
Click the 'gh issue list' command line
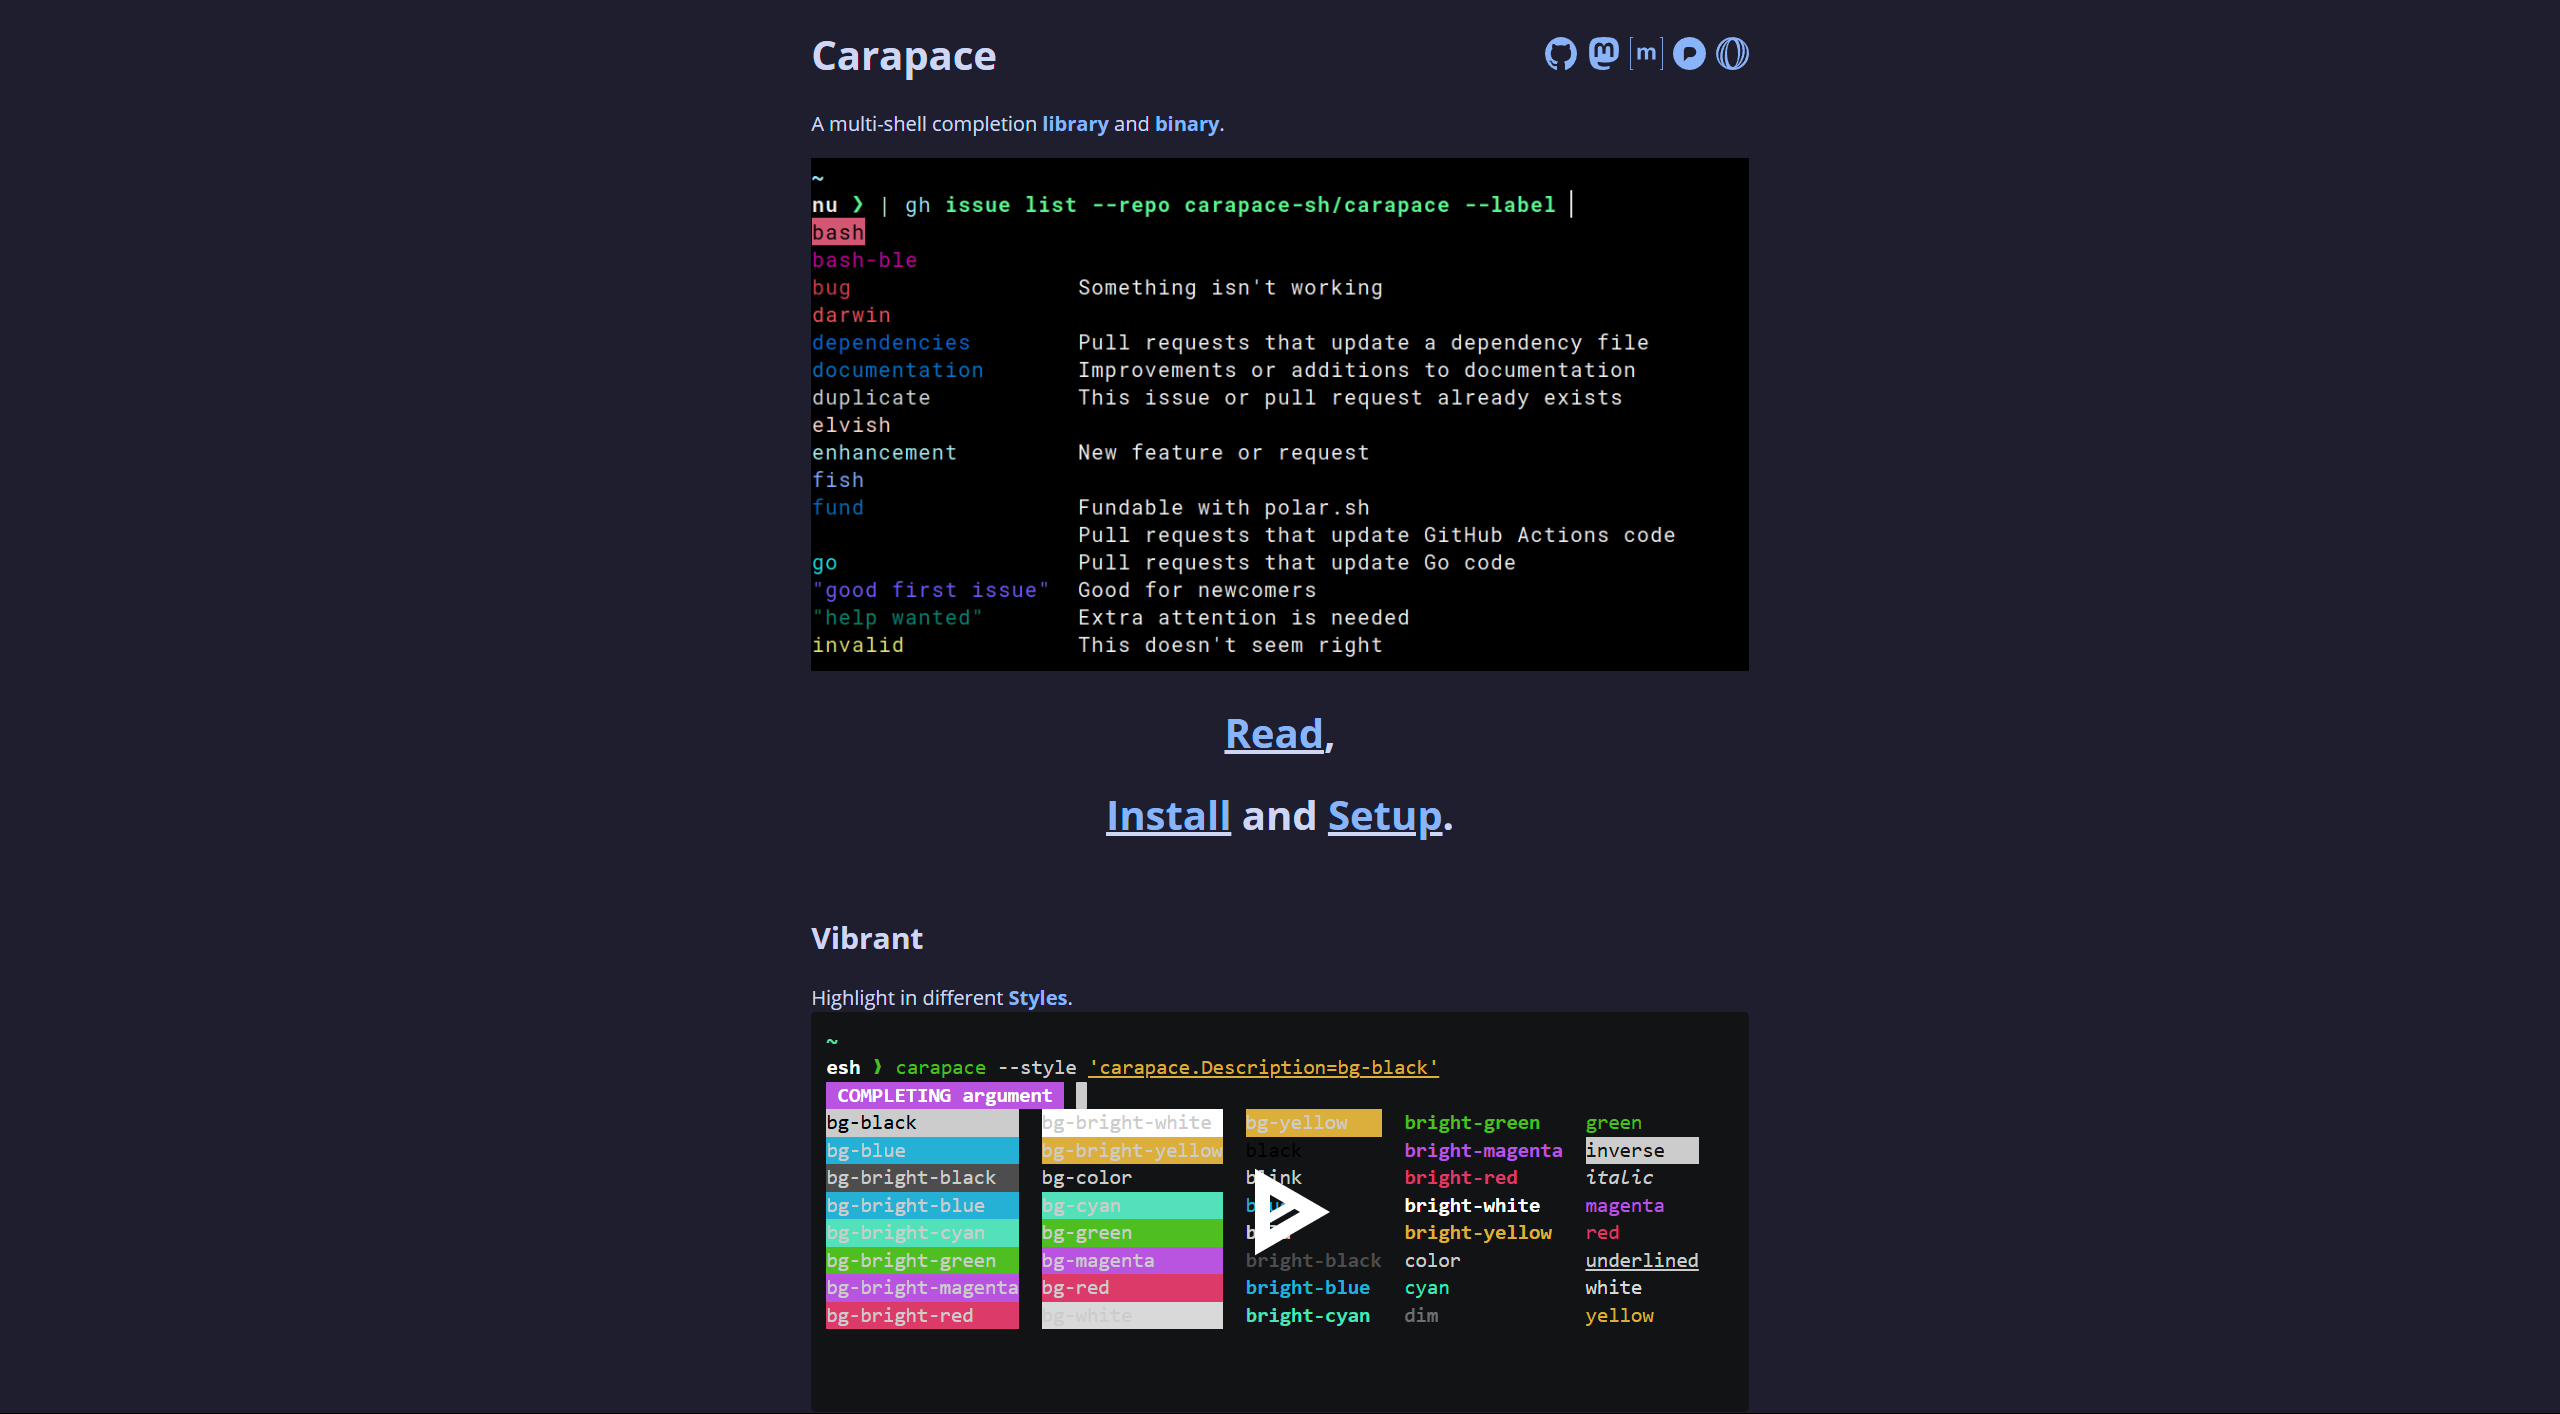(x=1230, y=205)
